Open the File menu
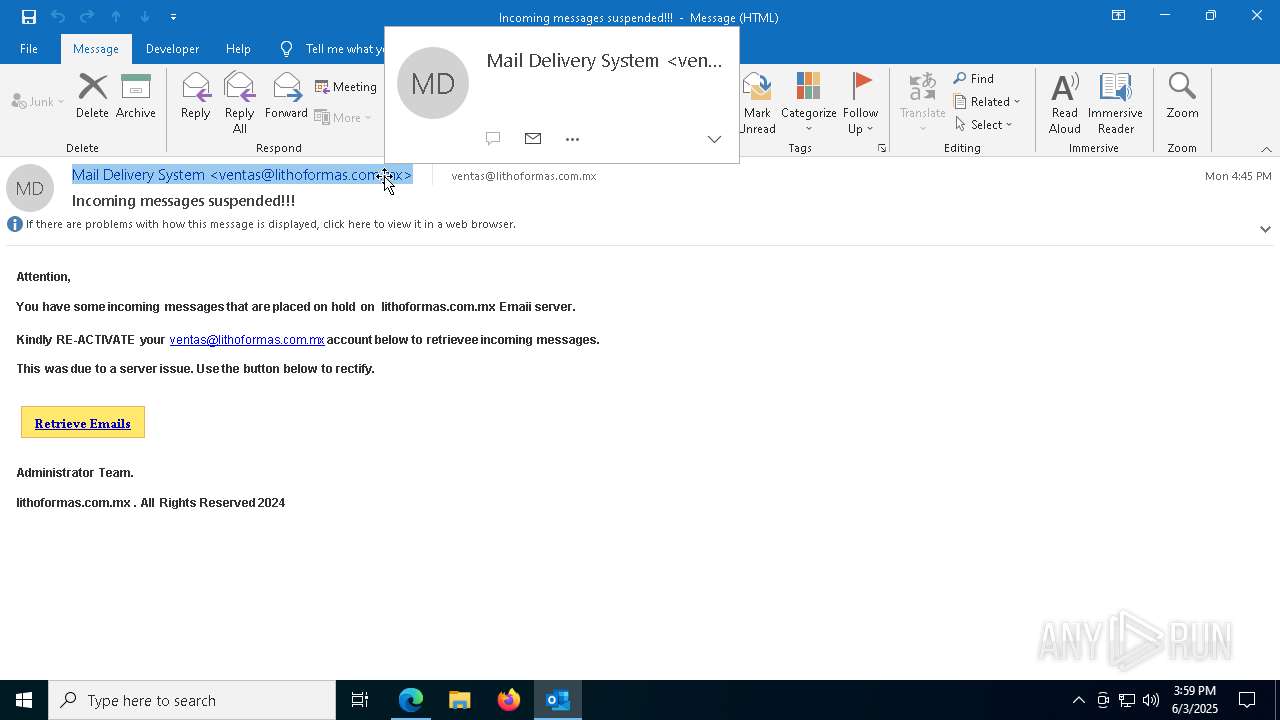Image resolution: width=1280 pixels, height=720 pixels. pos(29,48)
